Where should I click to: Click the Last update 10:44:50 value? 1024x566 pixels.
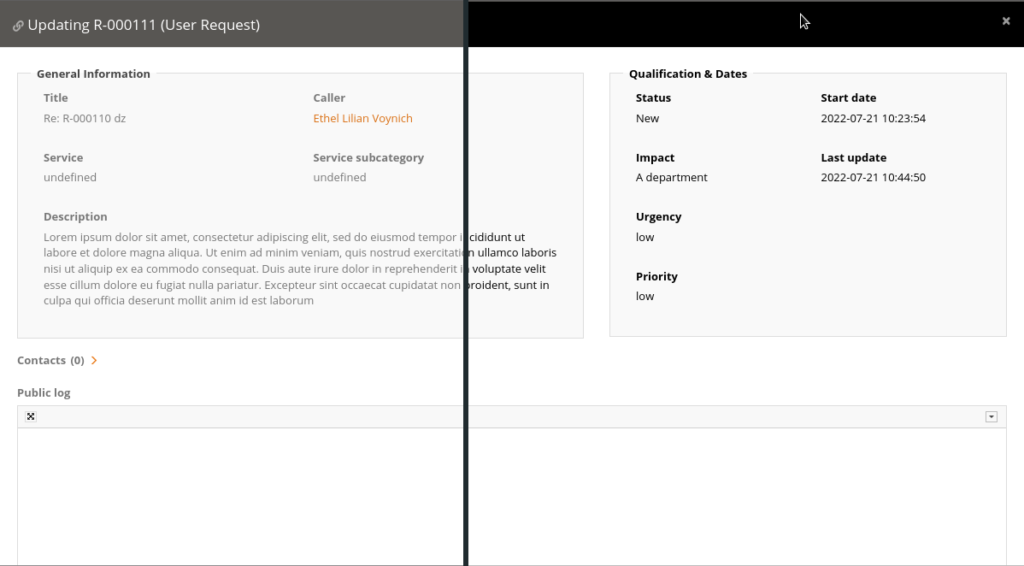click(x=873, y=177)
